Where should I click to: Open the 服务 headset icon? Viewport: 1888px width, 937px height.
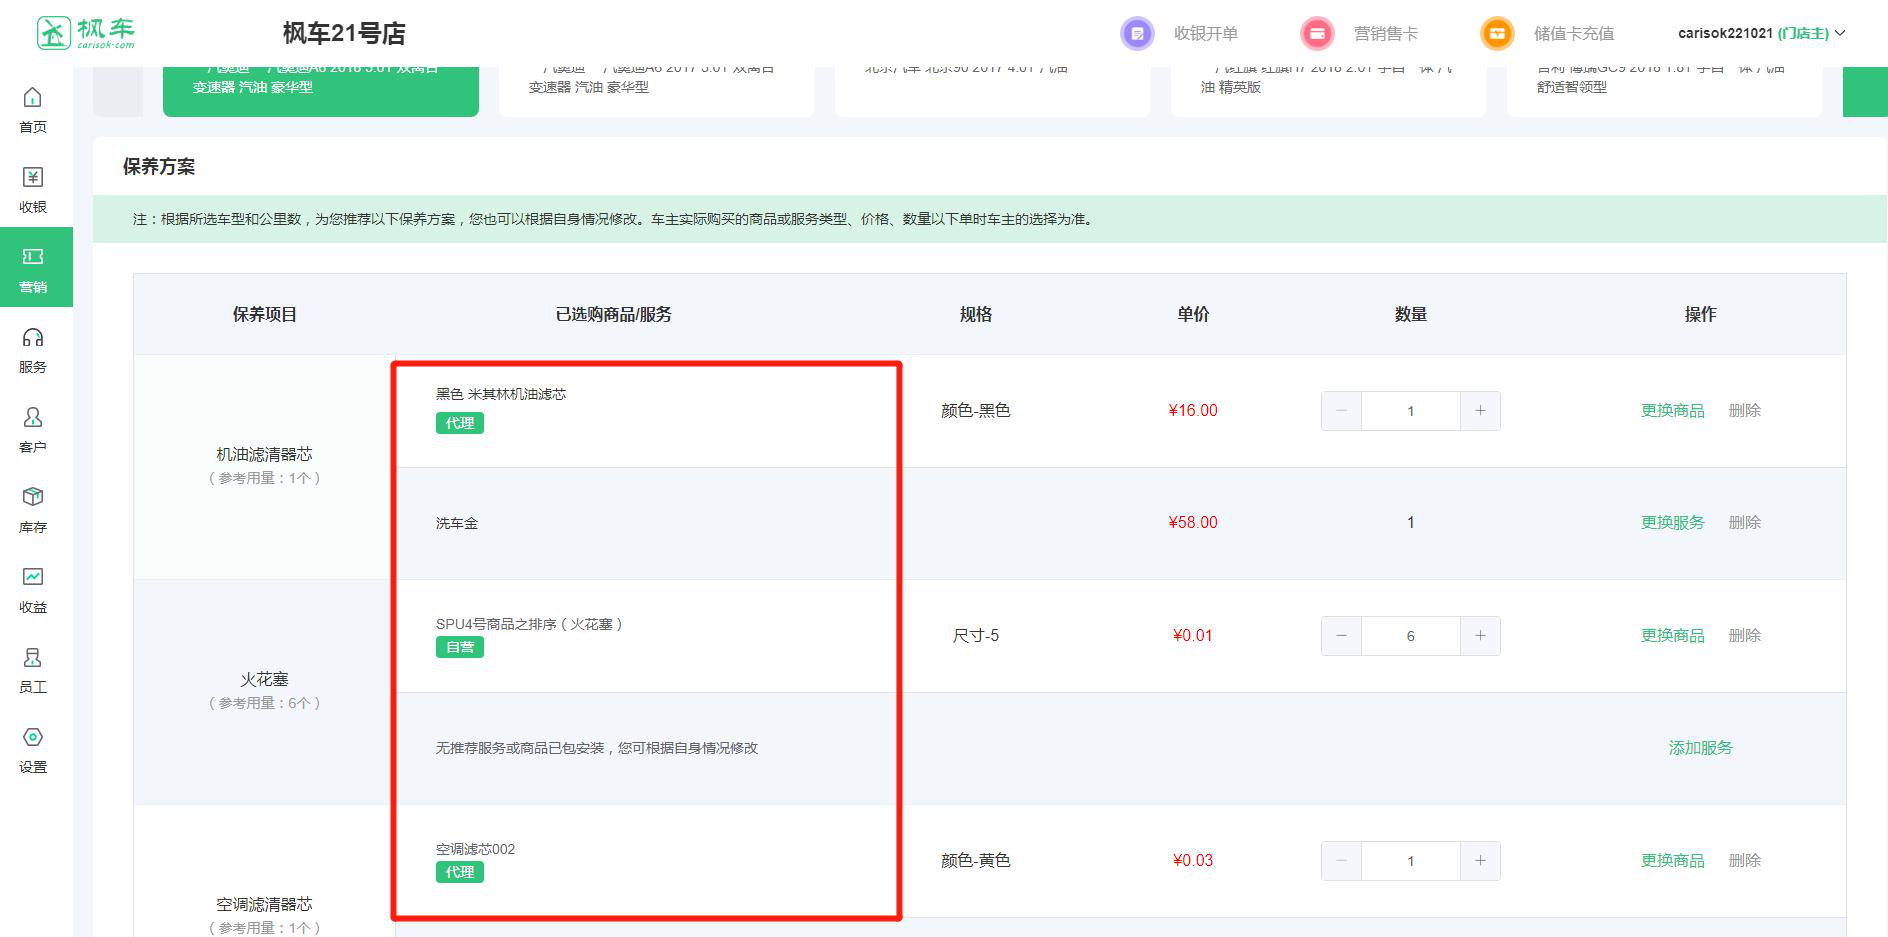coord(33,337)
